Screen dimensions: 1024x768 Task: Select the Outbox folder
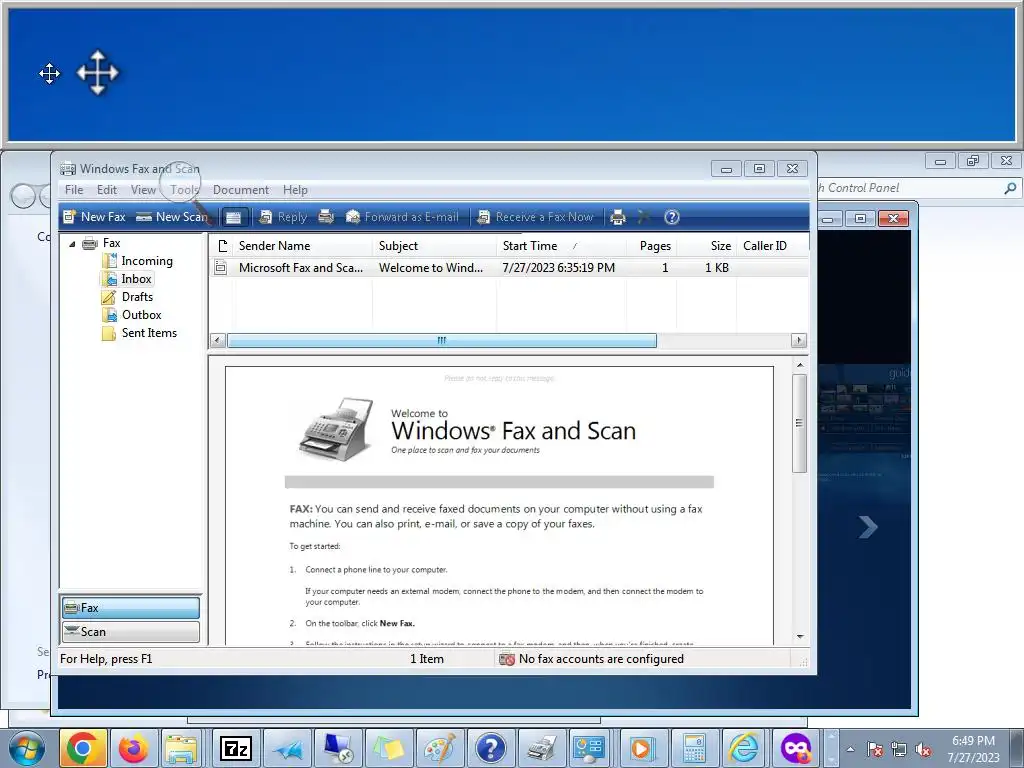142,315
